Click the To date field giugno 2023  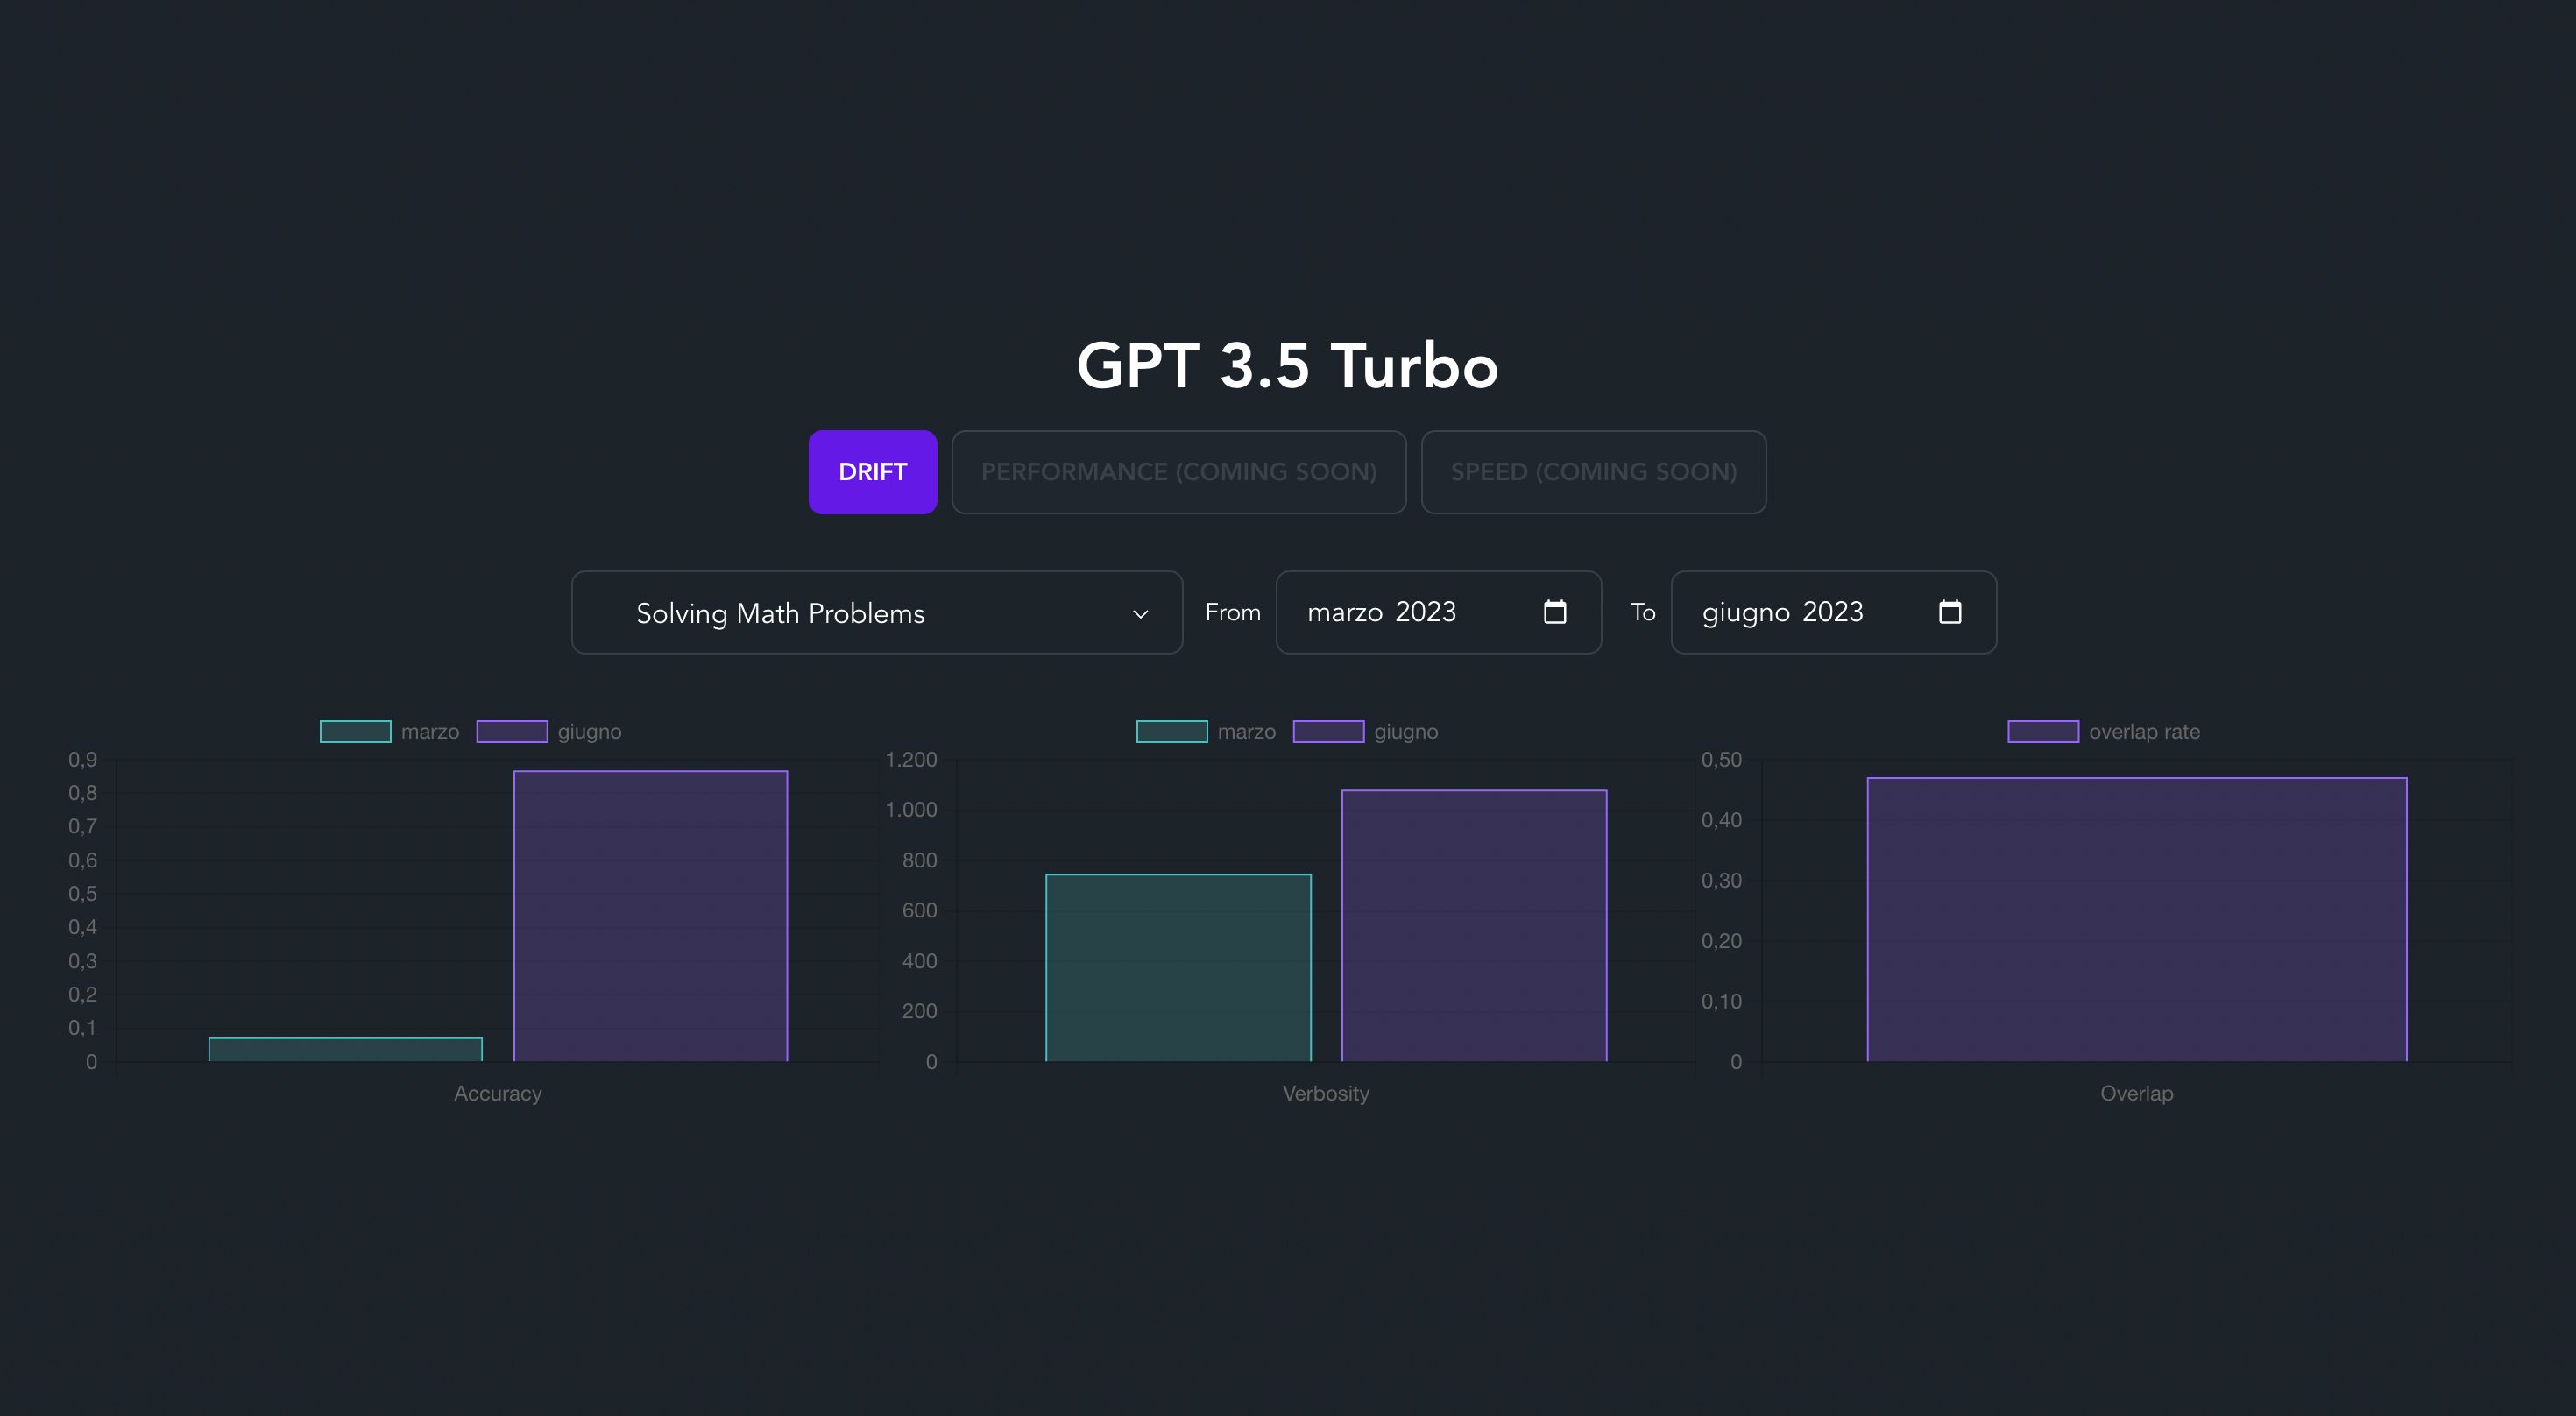click(1834, 612)
